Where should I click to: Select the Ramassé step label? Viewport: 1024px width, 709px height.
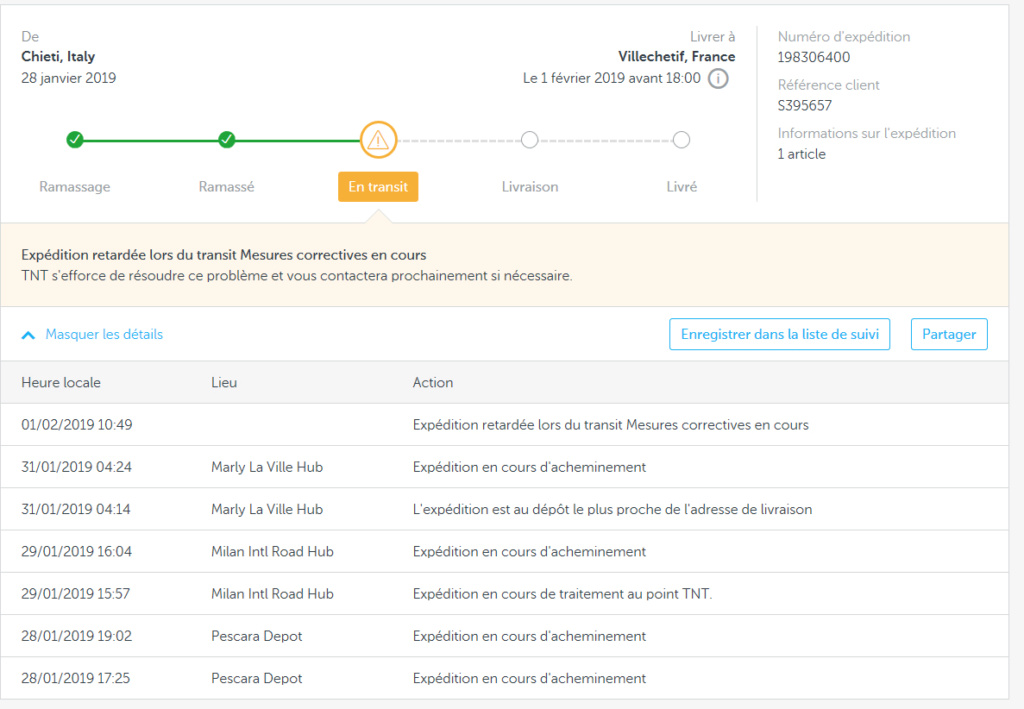click(x=227, y=187)
